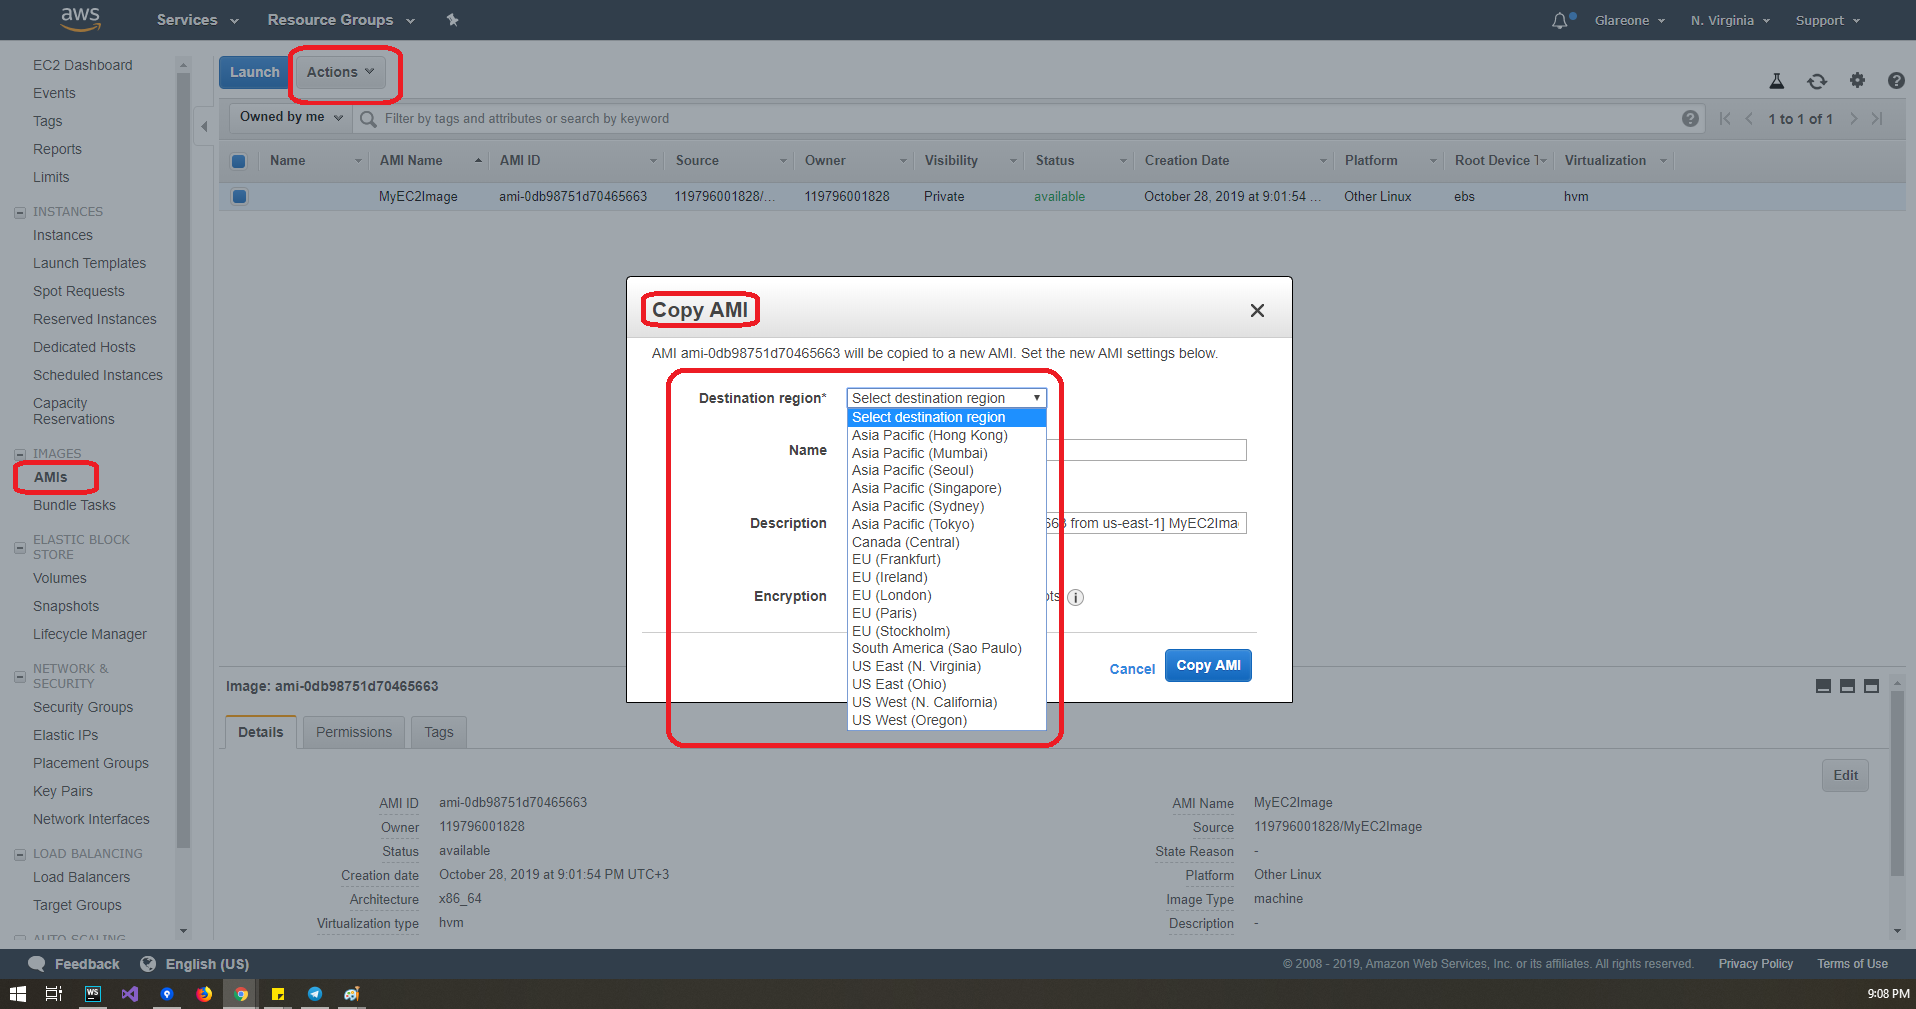This screenshot has height=1009, width=1916.
Task: Open the Actions dropdown
Action: (x=340, y=72)
